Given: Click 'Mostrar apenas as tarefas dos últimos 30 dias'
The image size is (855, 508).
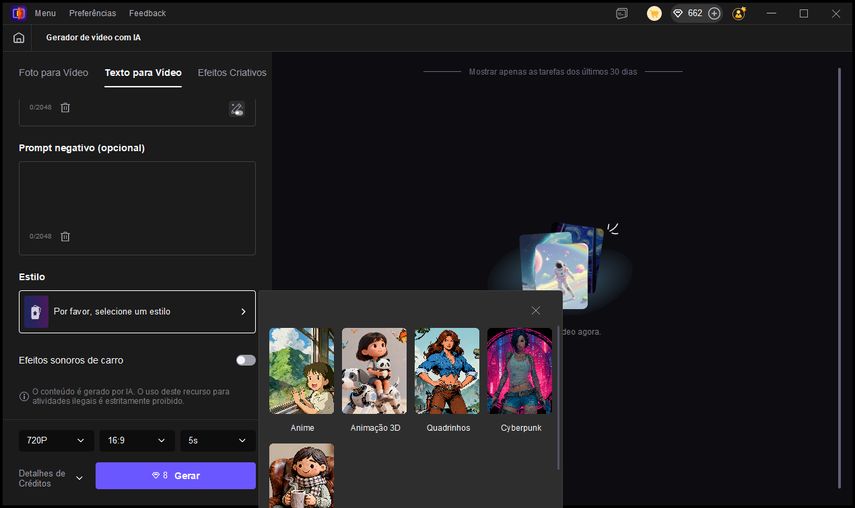Looking at the screenshot, I should click(553, 72).
